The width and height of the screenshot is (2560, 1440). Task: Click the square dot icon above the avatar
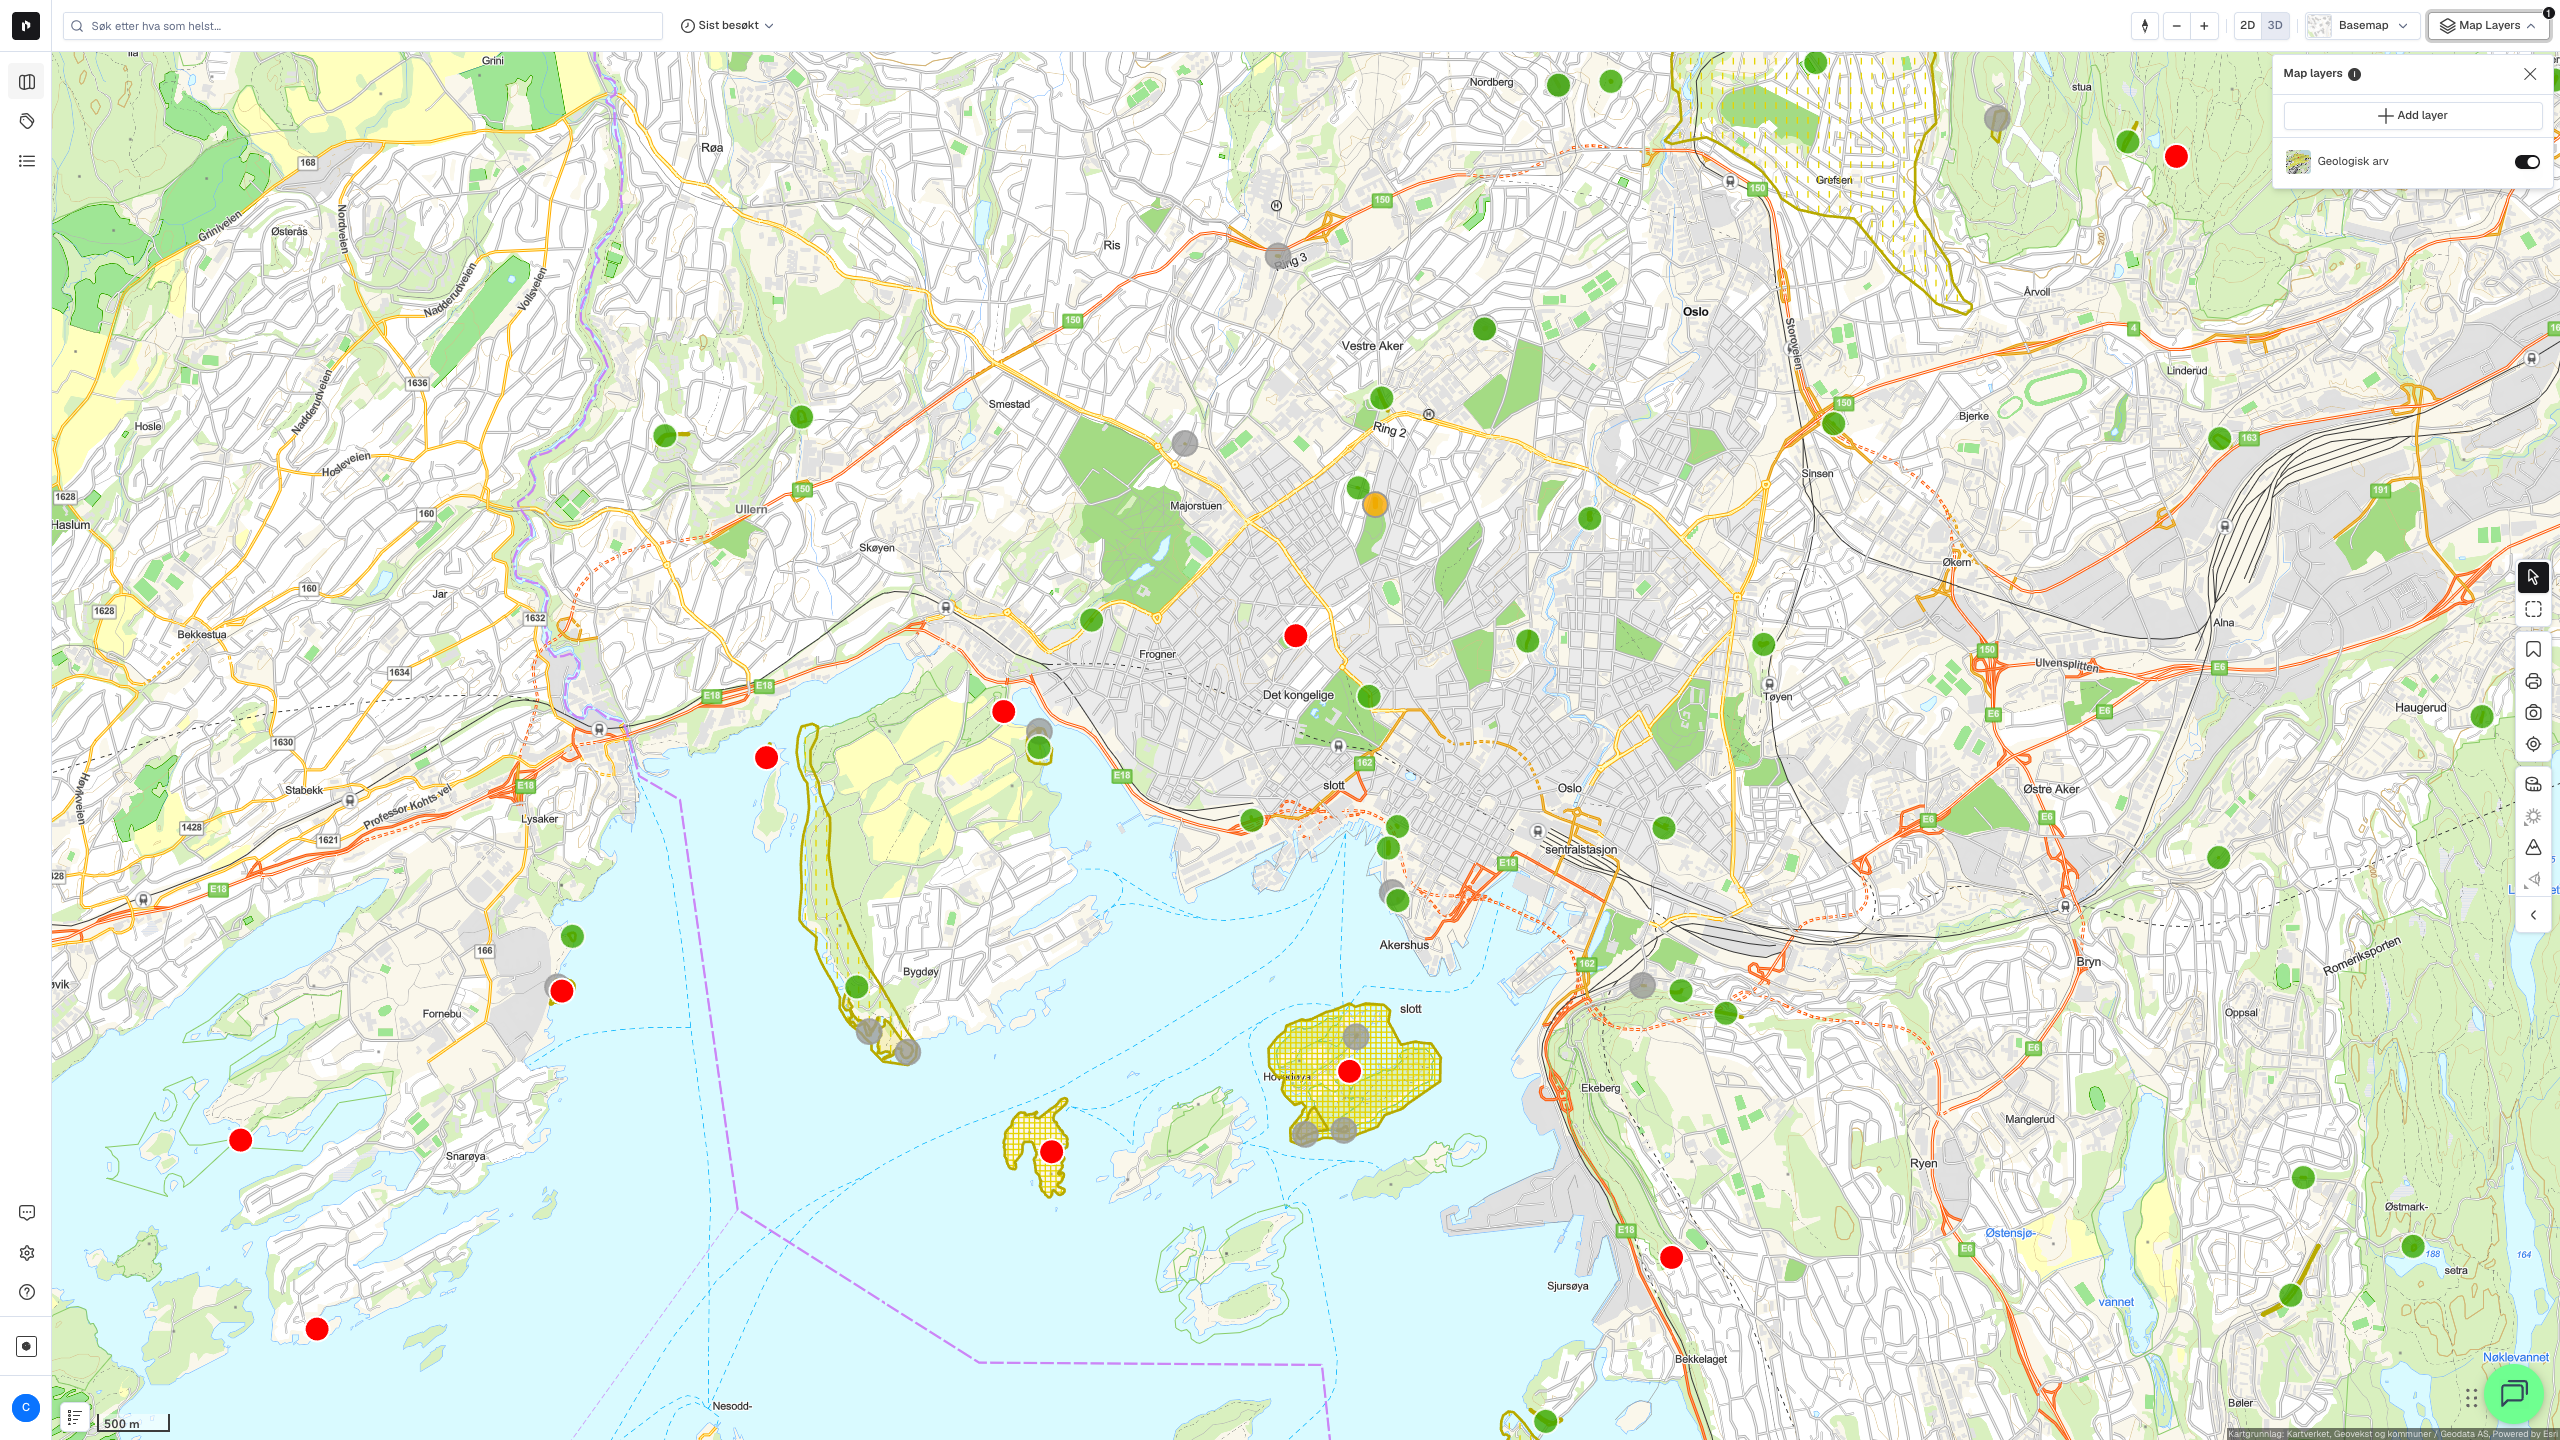27,1346
